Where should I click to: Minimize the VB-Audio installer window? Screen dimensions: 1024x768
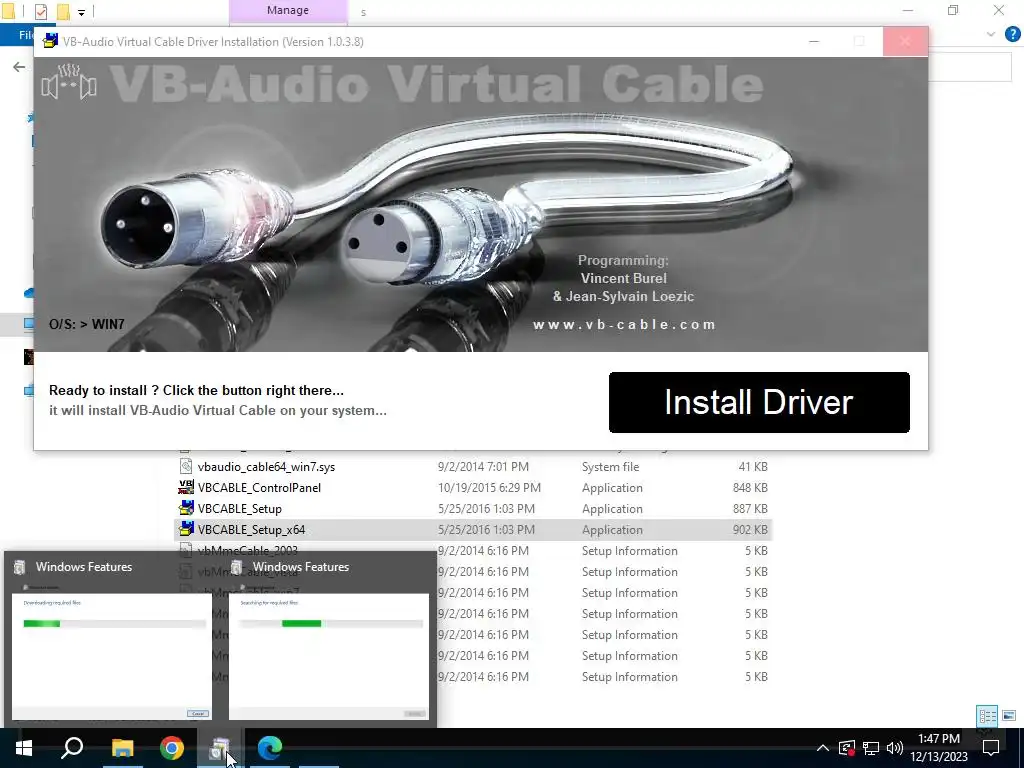point(814,42)
